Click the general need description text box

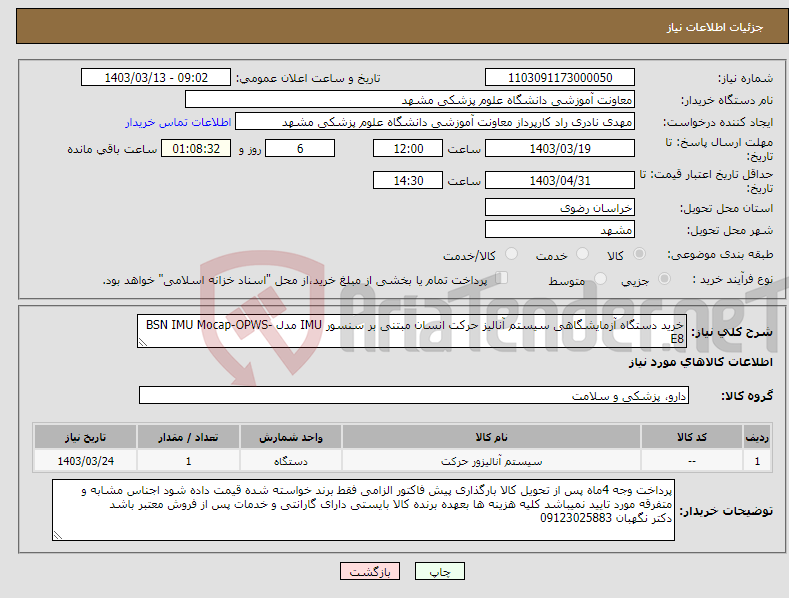point(412,331)
